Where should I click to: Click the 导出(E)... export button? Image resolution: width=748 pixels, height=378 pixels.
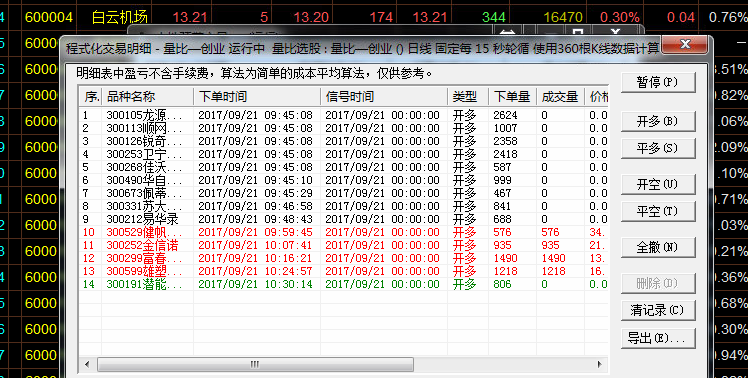pos(658,338)
